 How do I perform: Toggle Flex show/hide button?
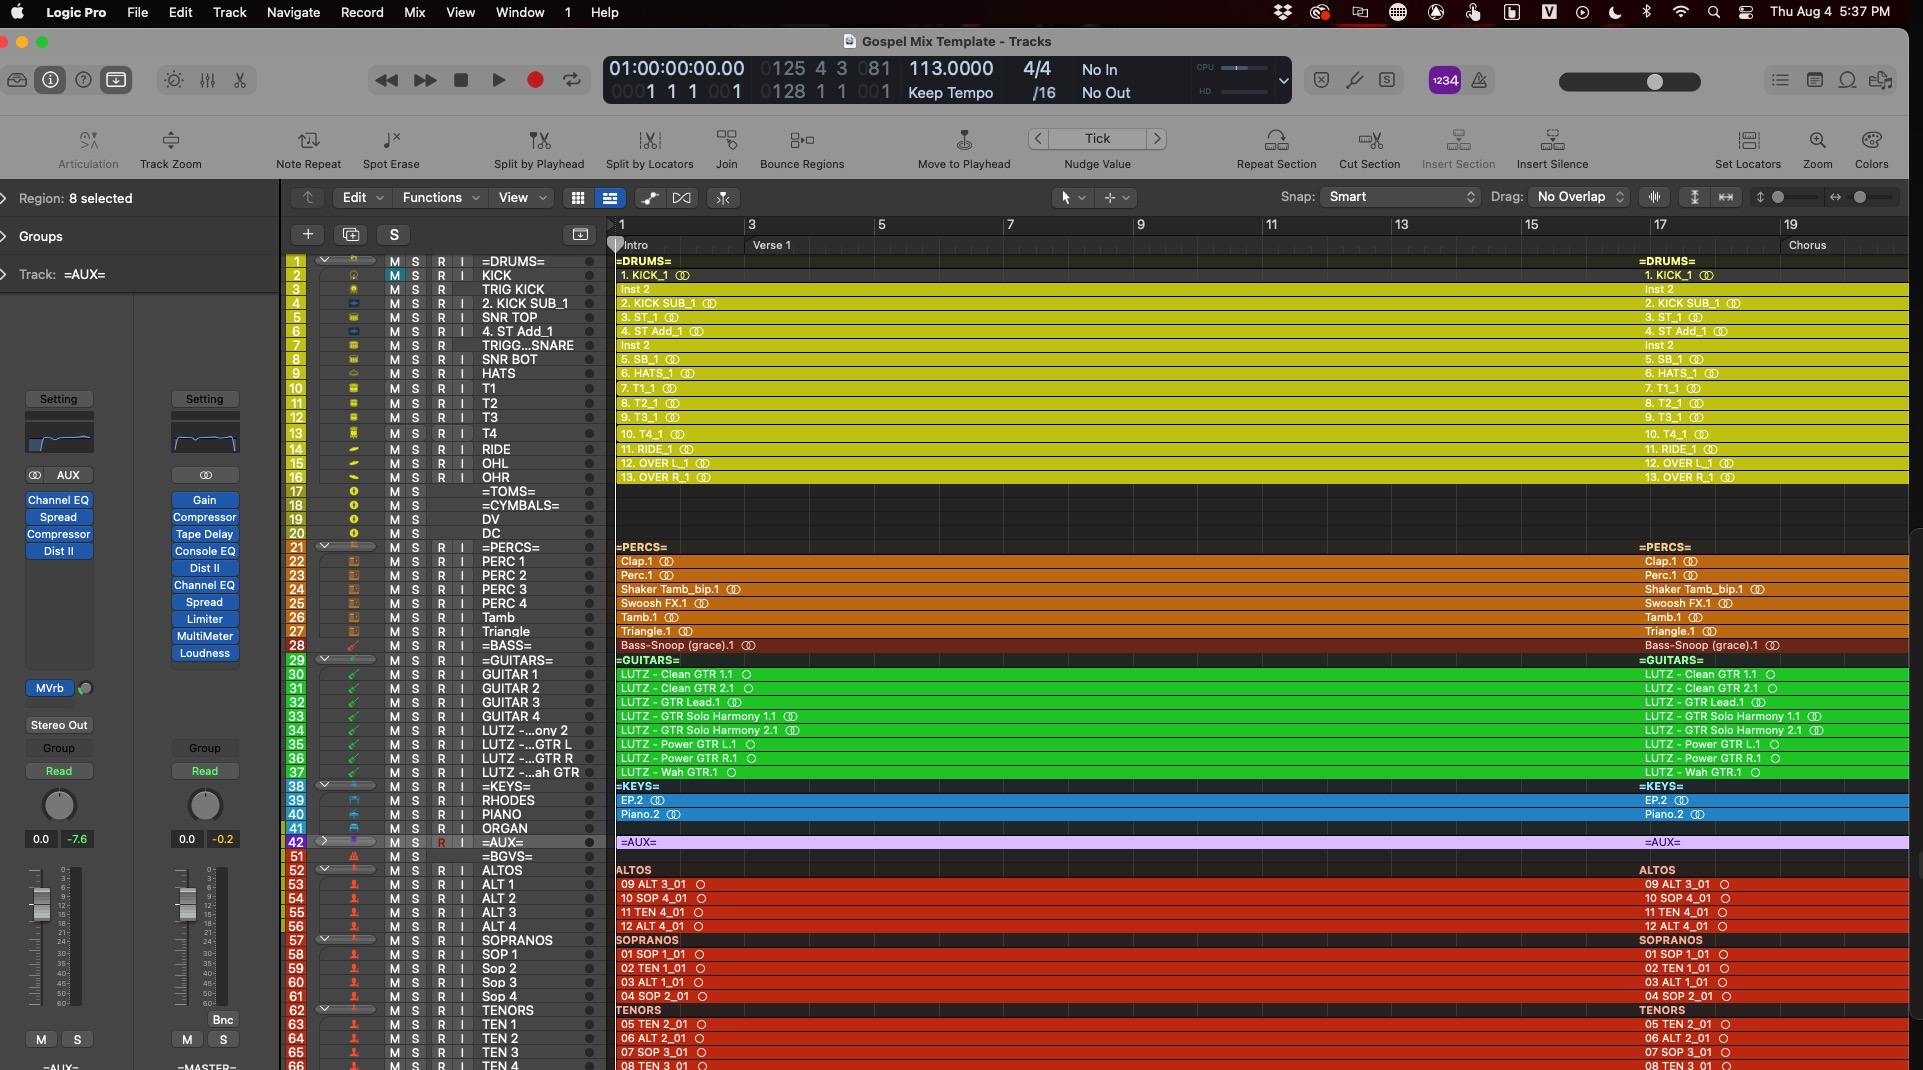tap(682, 198)
